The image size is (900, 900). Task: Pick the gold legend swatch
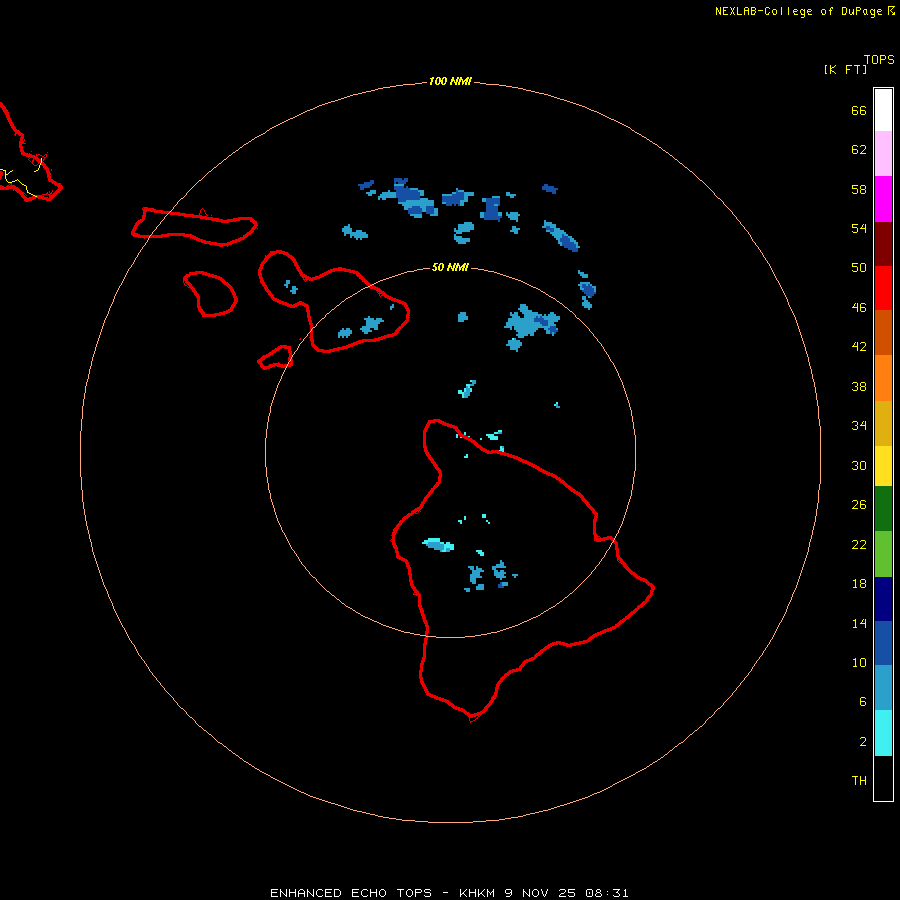[x=883, y=423]
